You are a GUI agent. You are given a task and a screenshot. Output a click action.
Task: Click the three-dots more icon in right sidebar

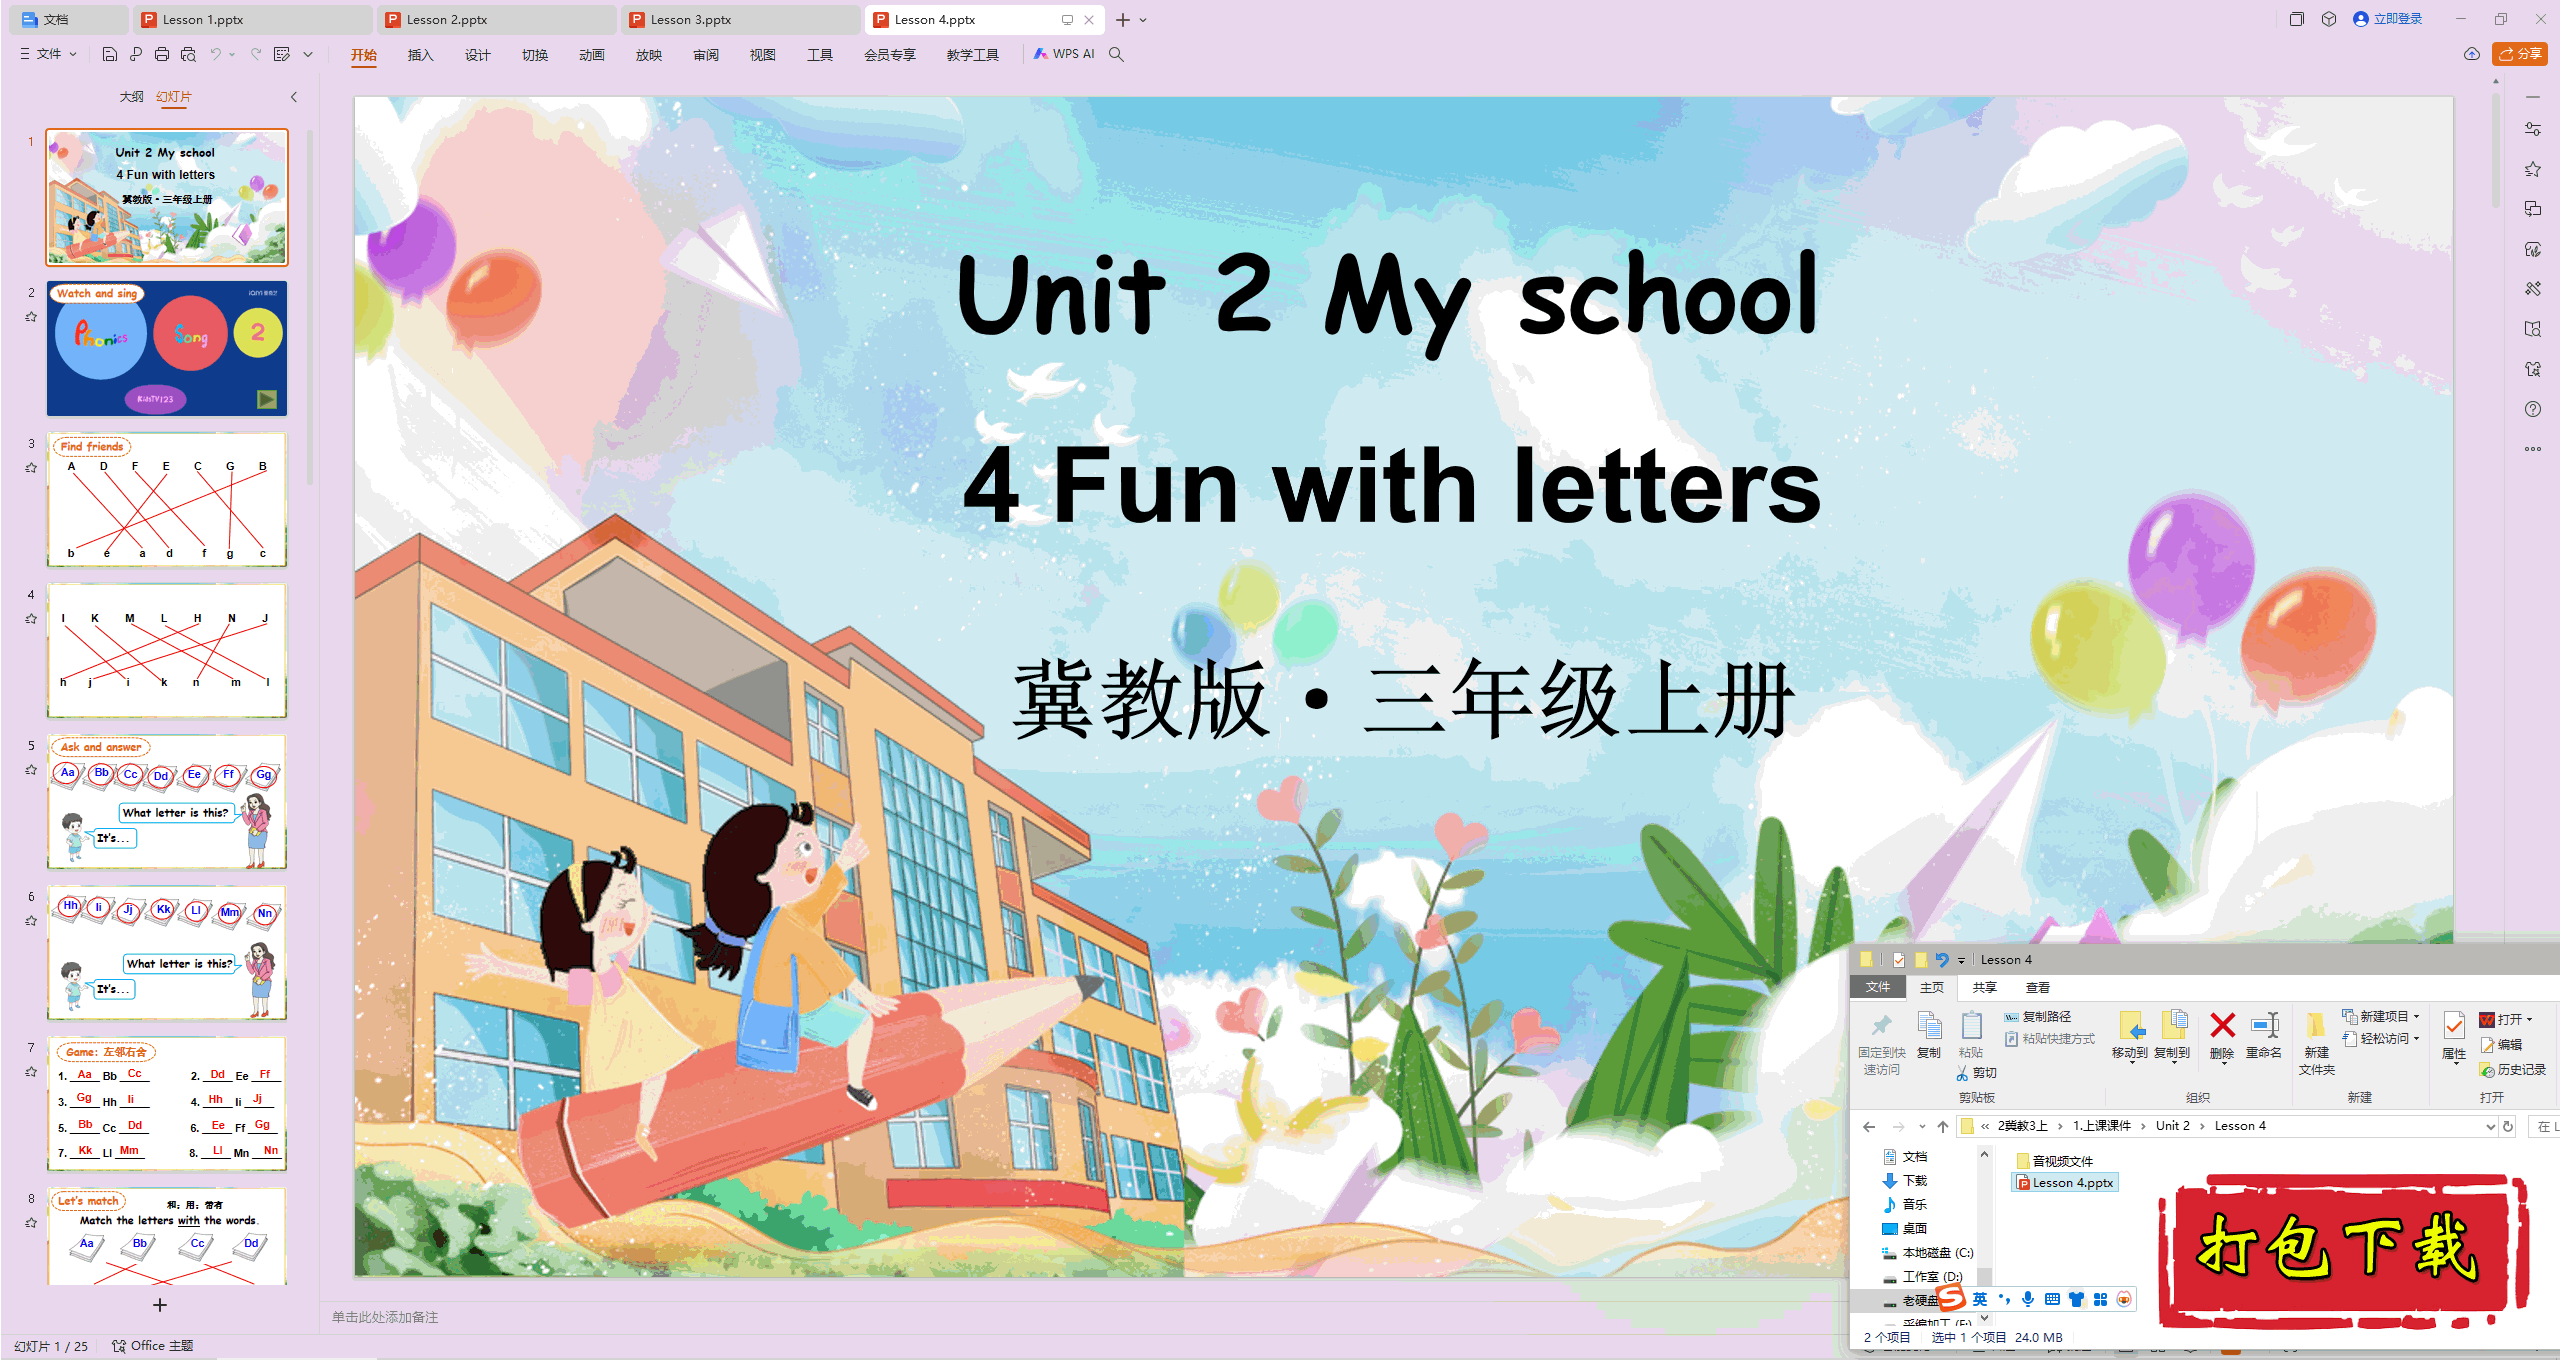click(x=2532, y=449)
